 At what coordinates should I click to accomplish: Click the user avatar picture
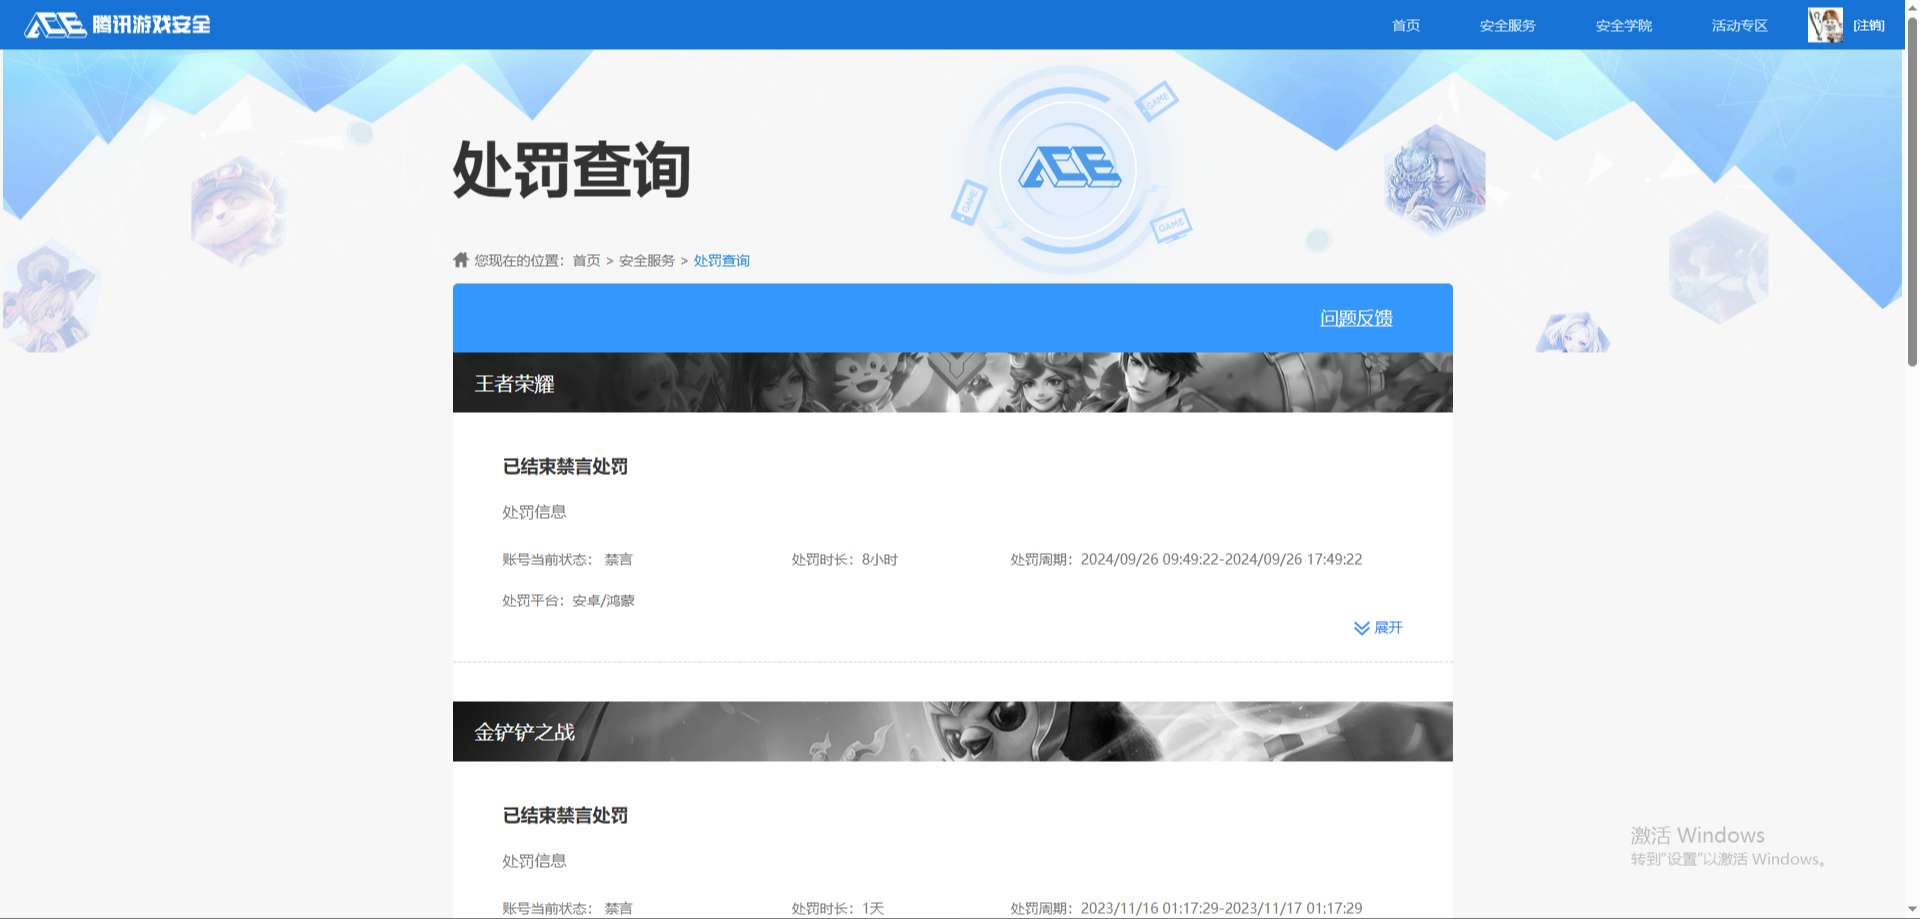(x=1825, y=25)
